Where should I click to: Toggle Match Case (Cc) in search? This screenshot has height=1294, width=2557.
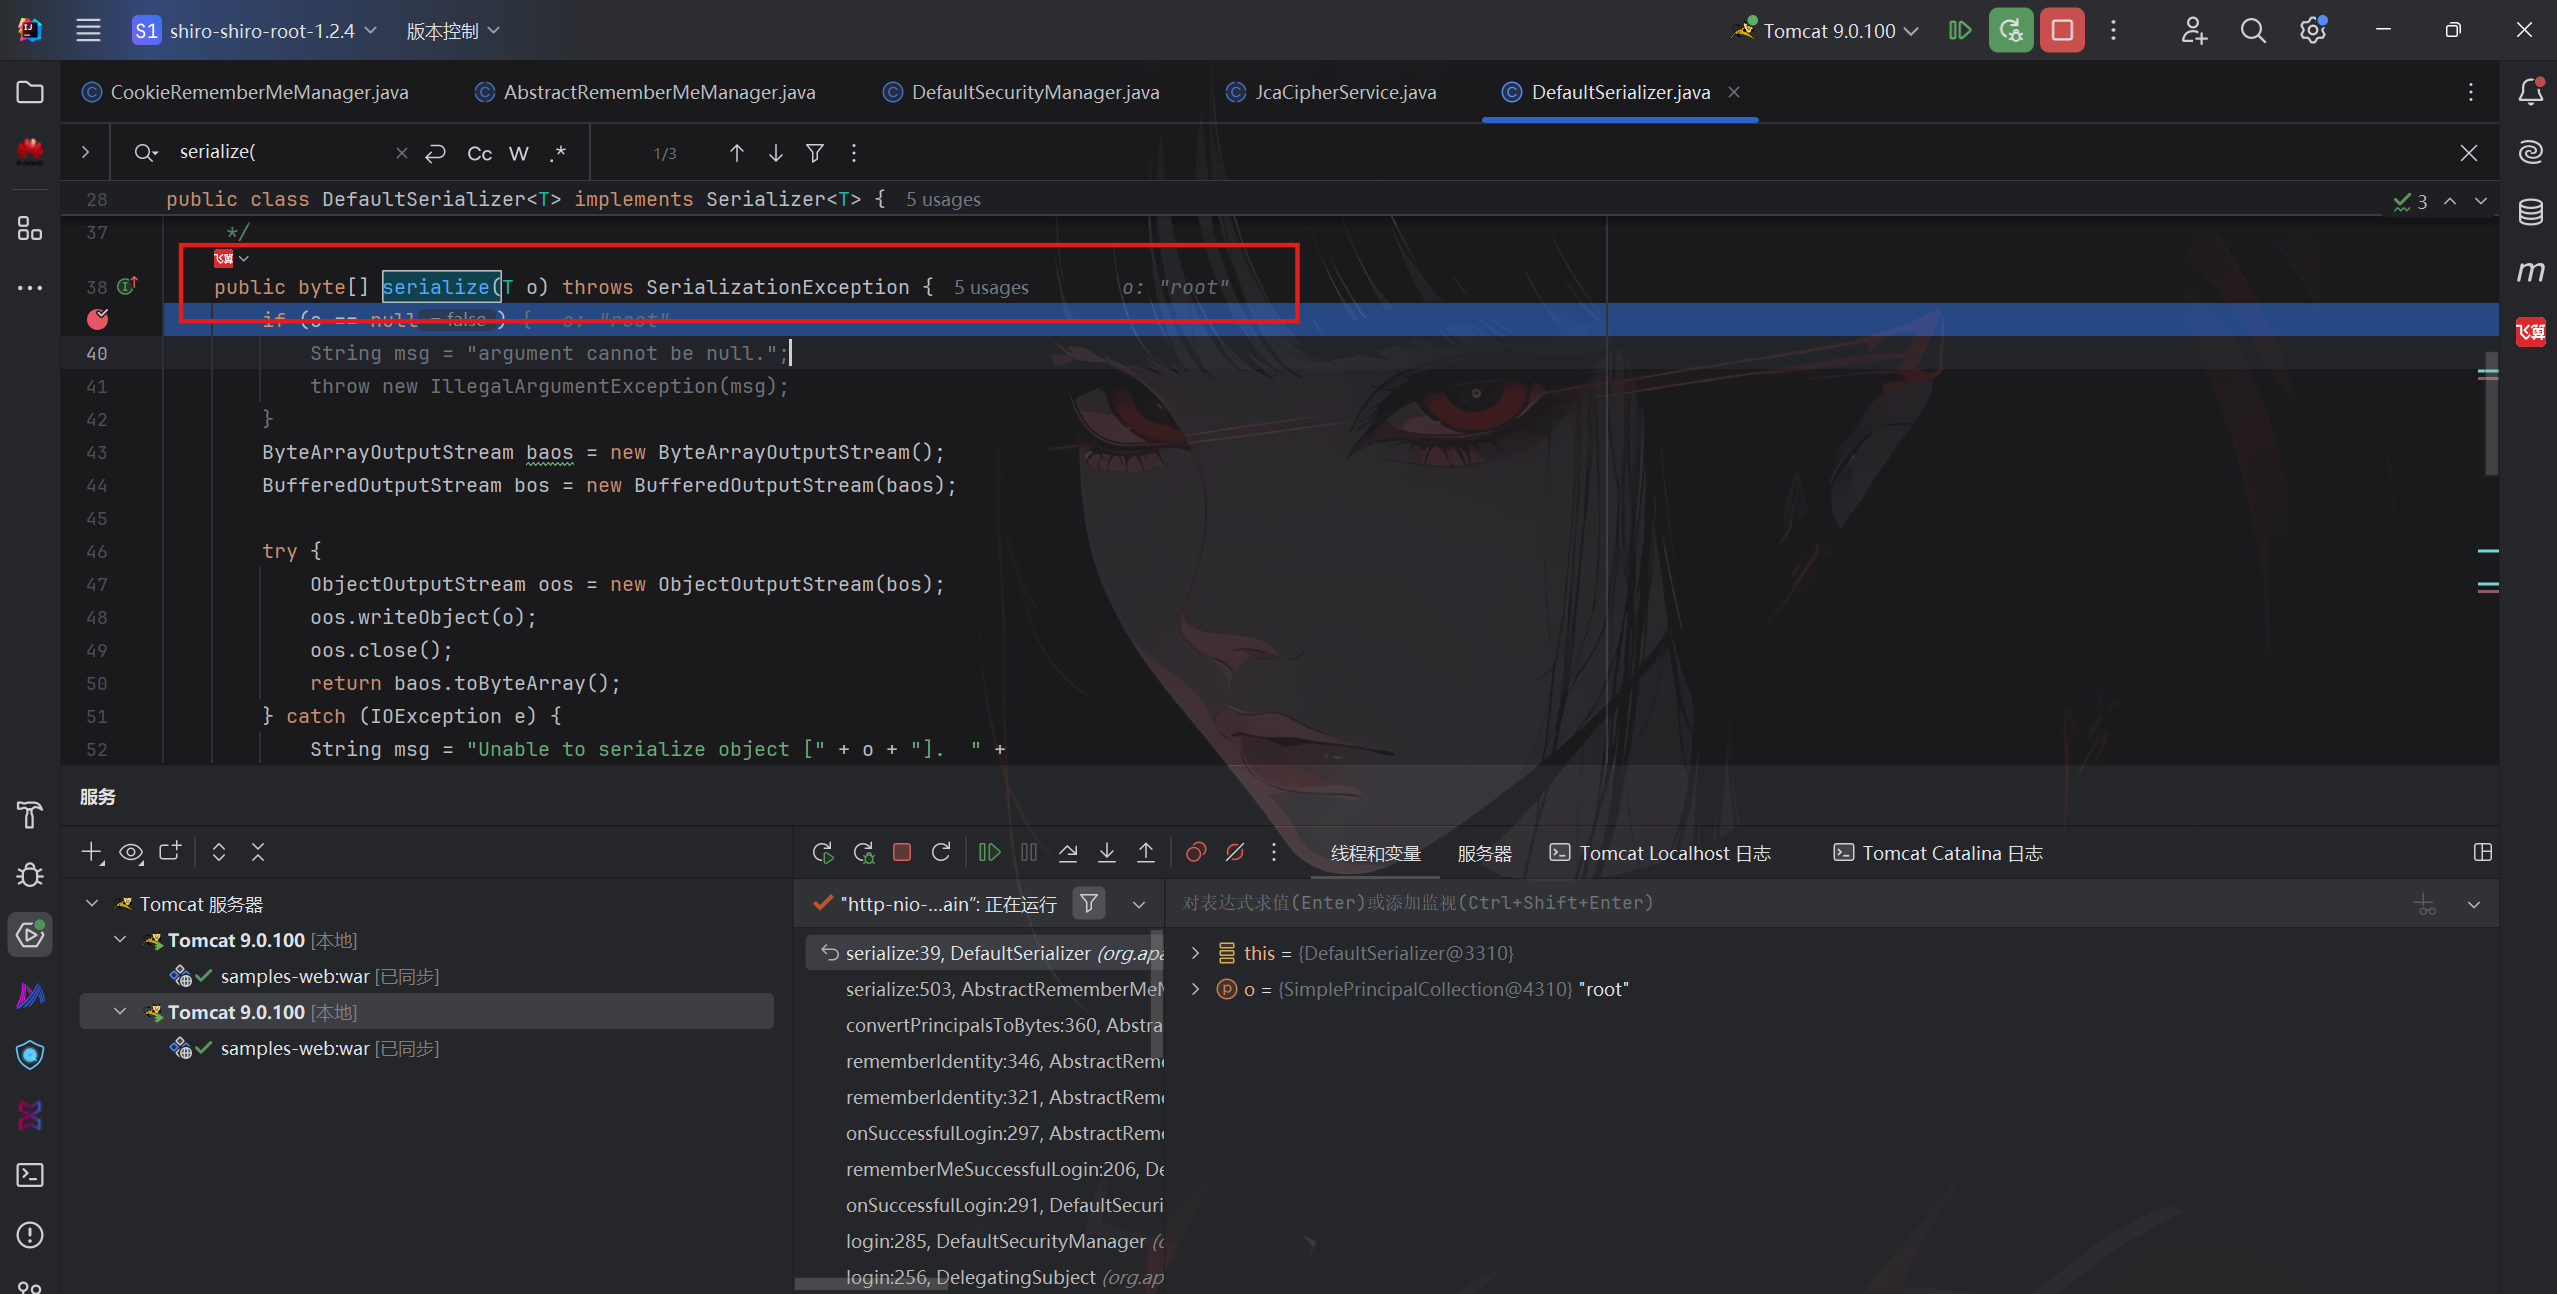479,154
